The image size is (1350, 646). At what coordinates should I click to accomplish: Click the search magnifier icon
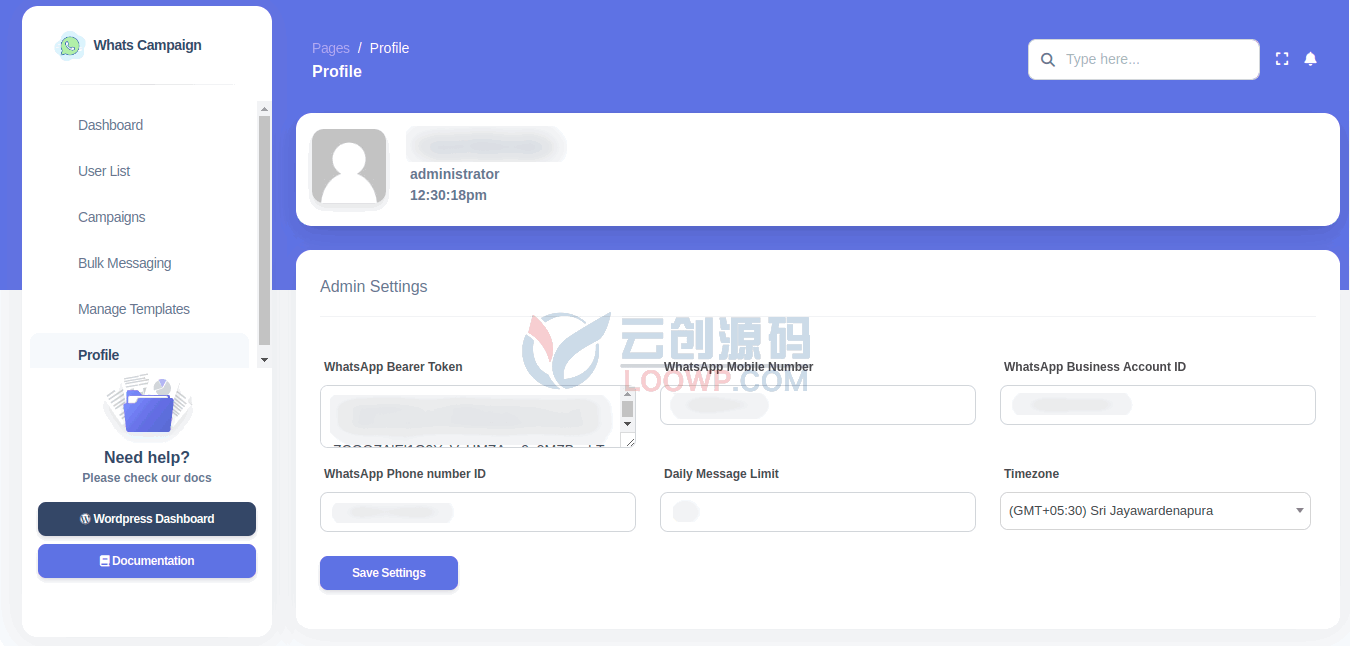point(1048,60)
